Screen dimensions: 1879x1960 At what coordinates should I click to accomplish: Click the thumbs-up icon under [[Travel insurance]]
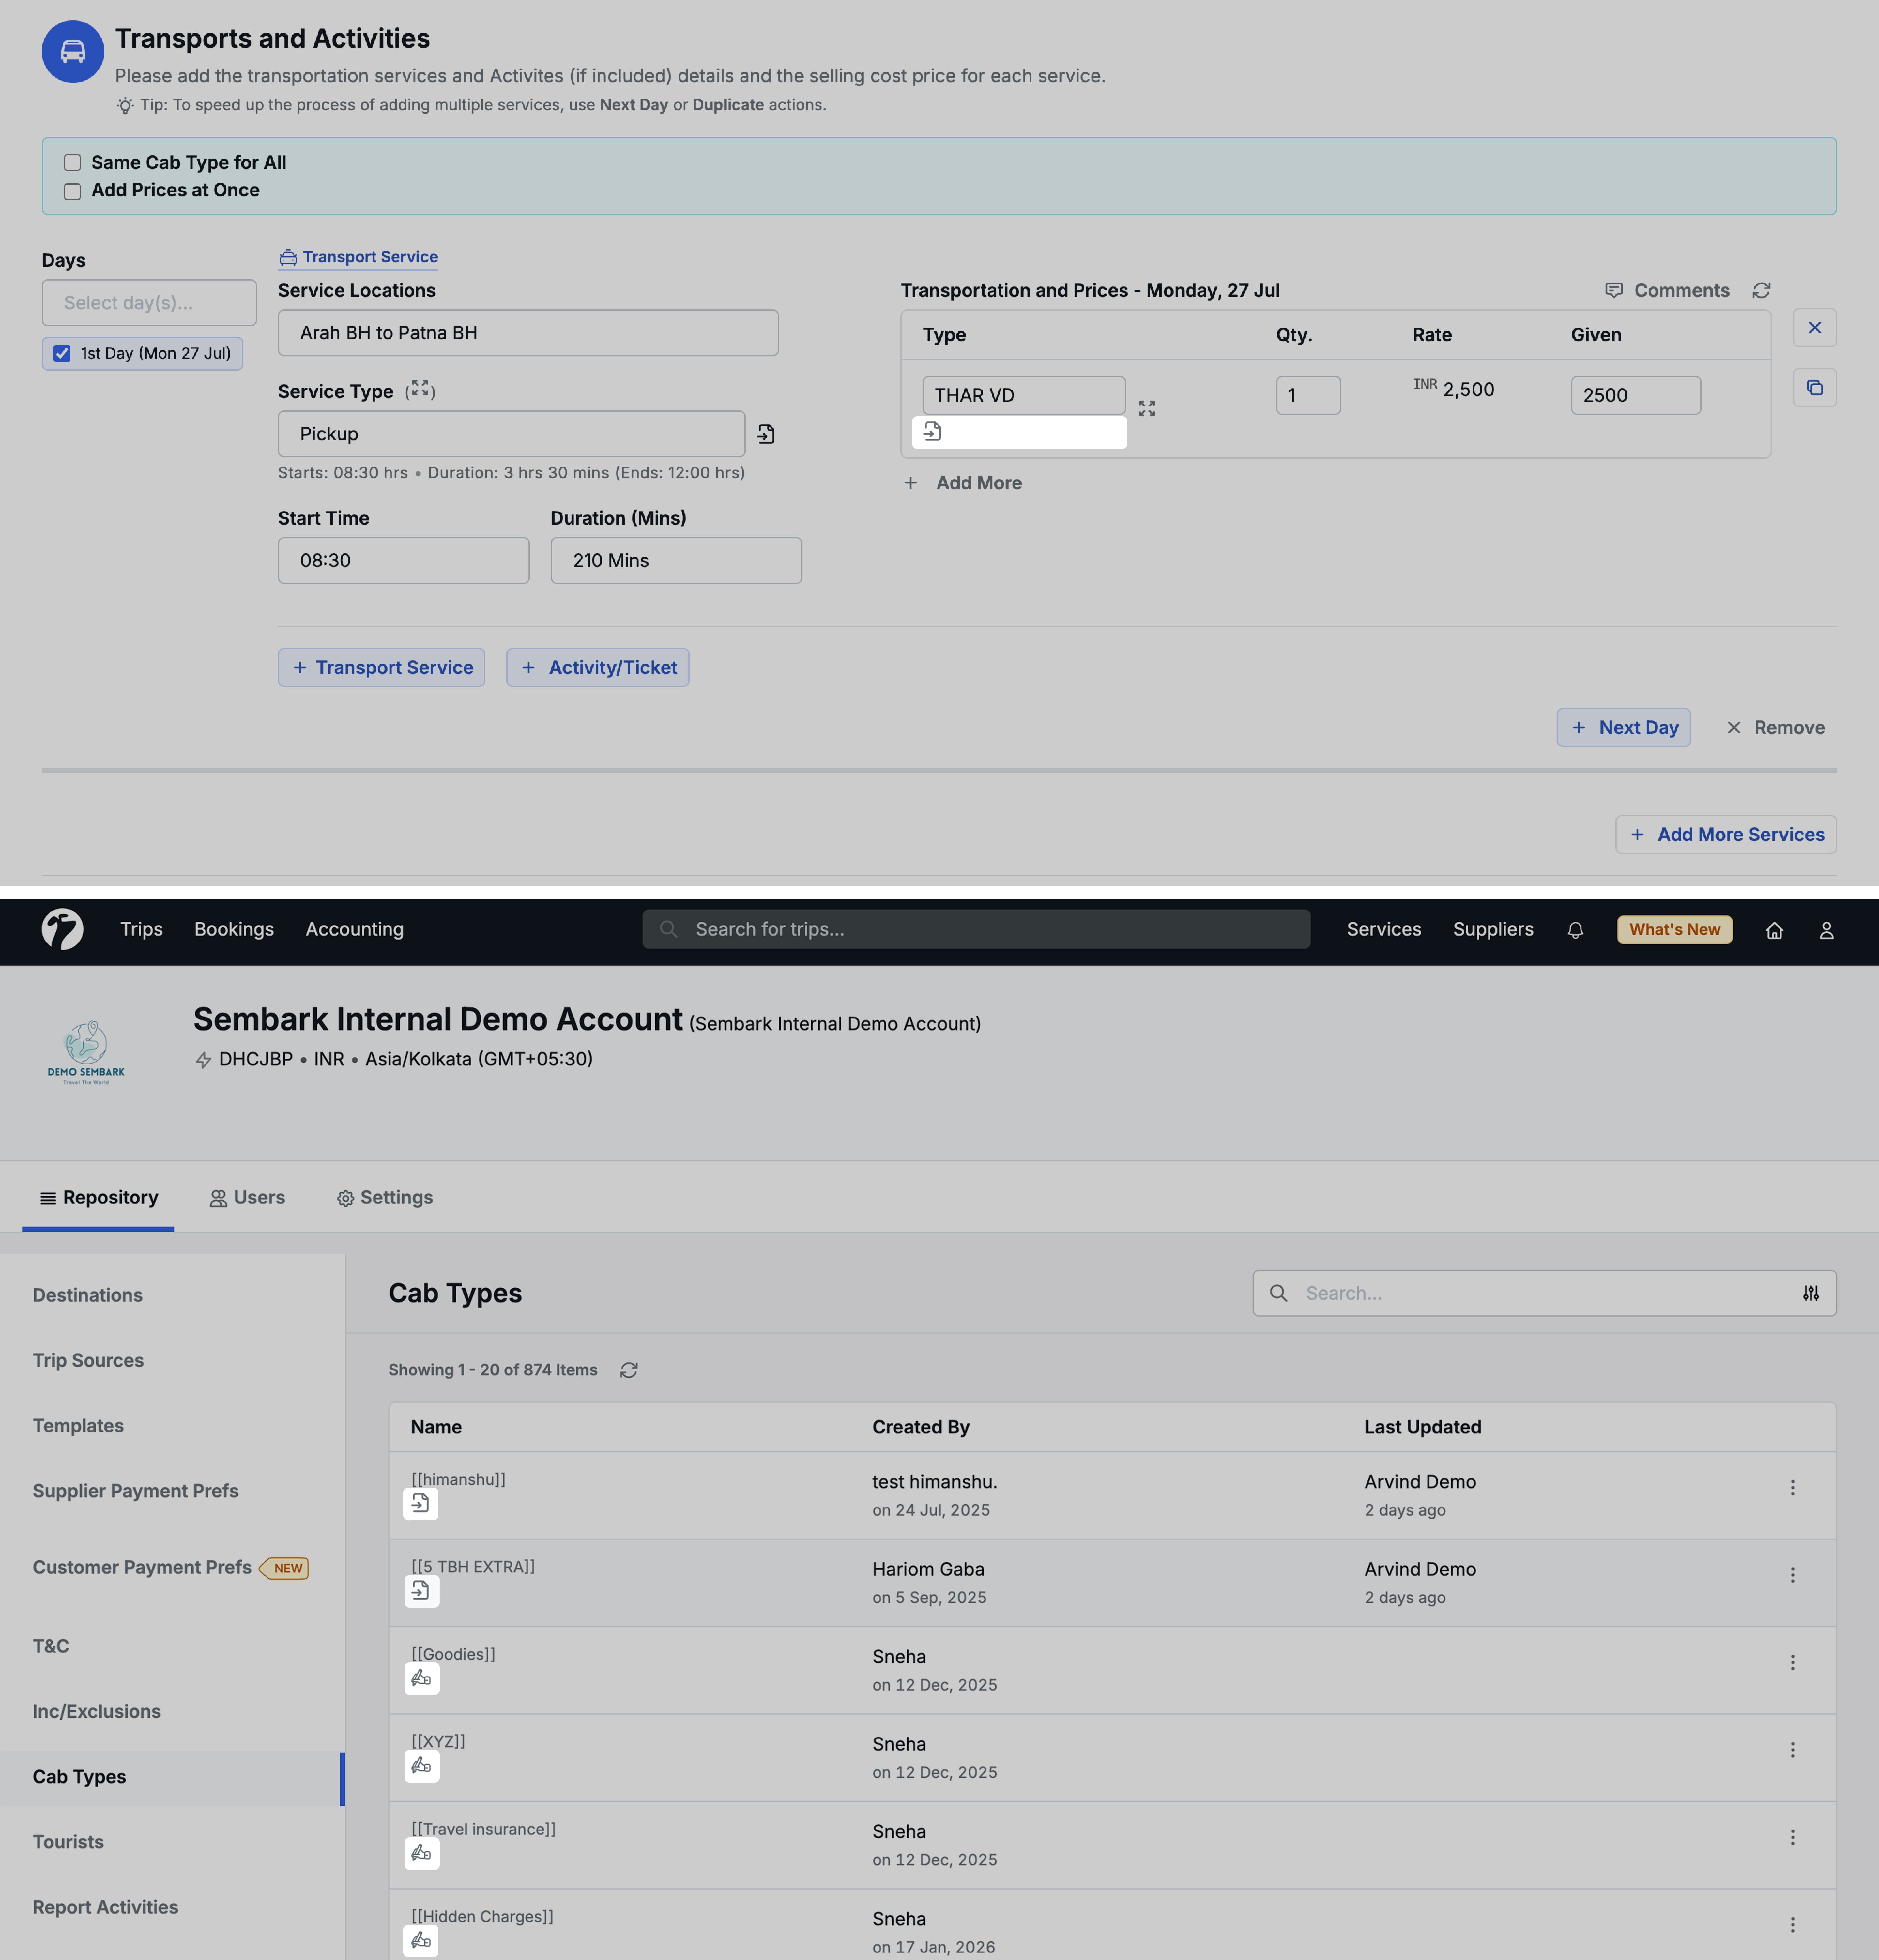pyautogui.click(x=421, y=1853)
